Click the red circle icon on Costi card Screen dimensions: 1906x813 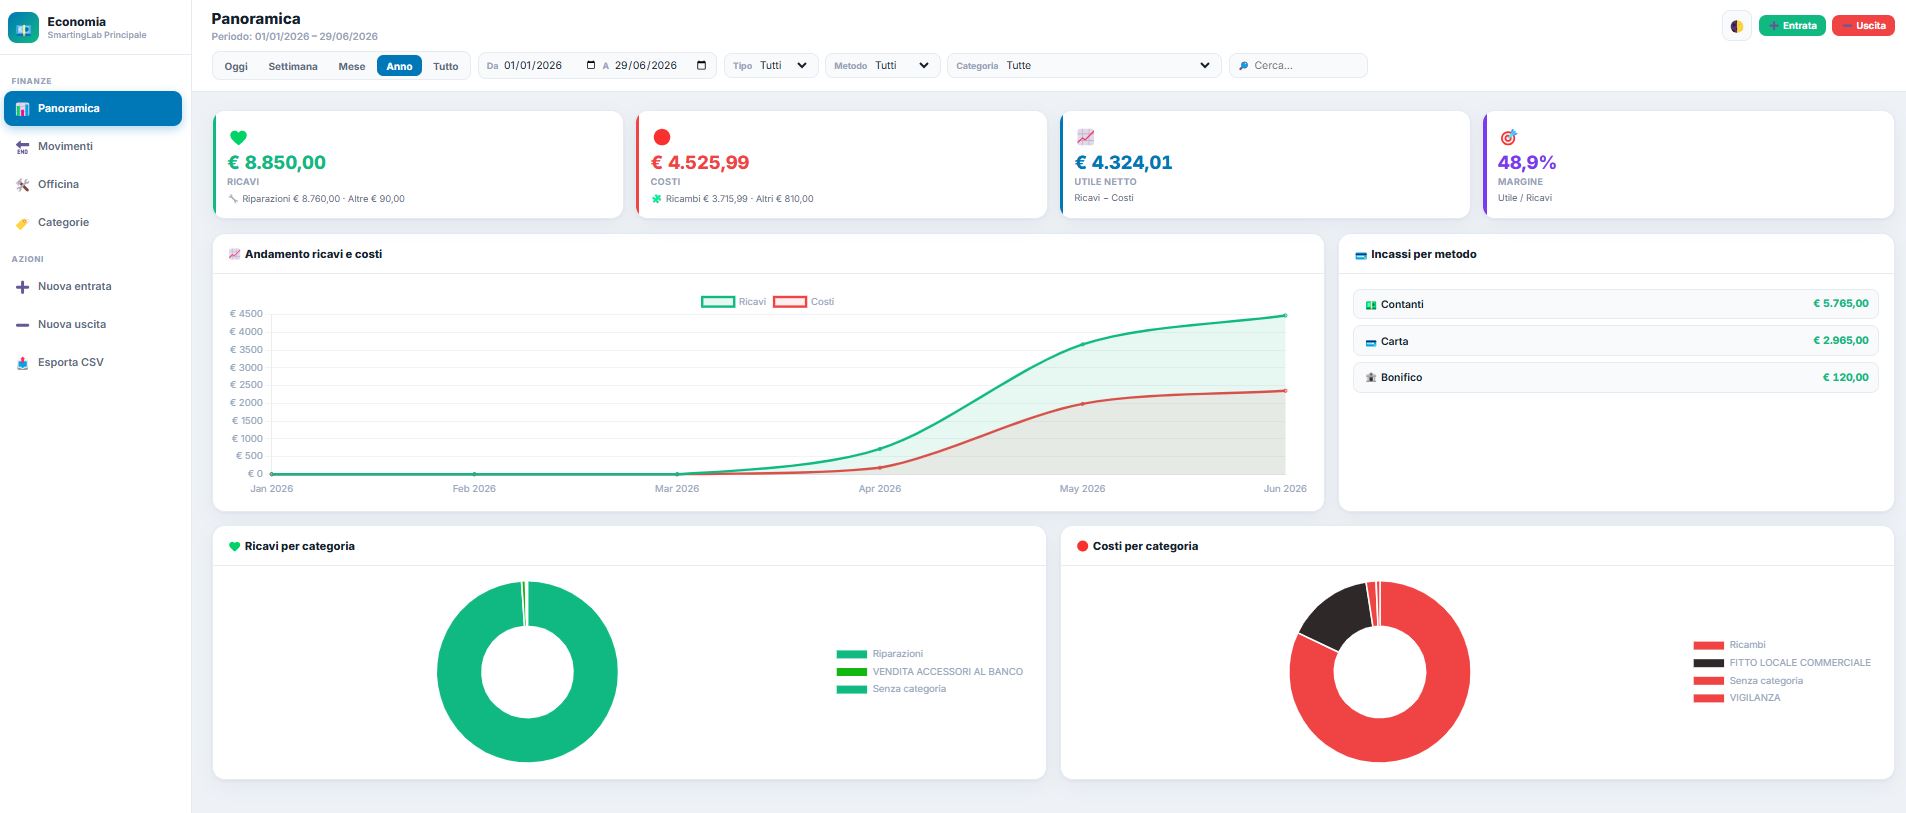tap(661, 137)
